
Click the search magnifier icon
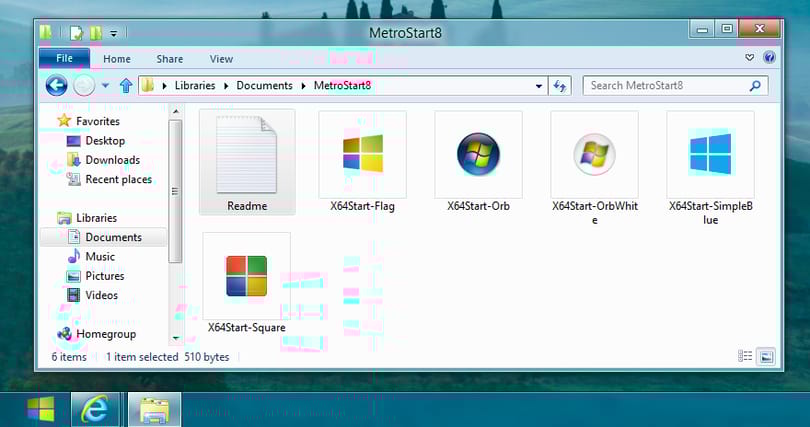[755, 86]
